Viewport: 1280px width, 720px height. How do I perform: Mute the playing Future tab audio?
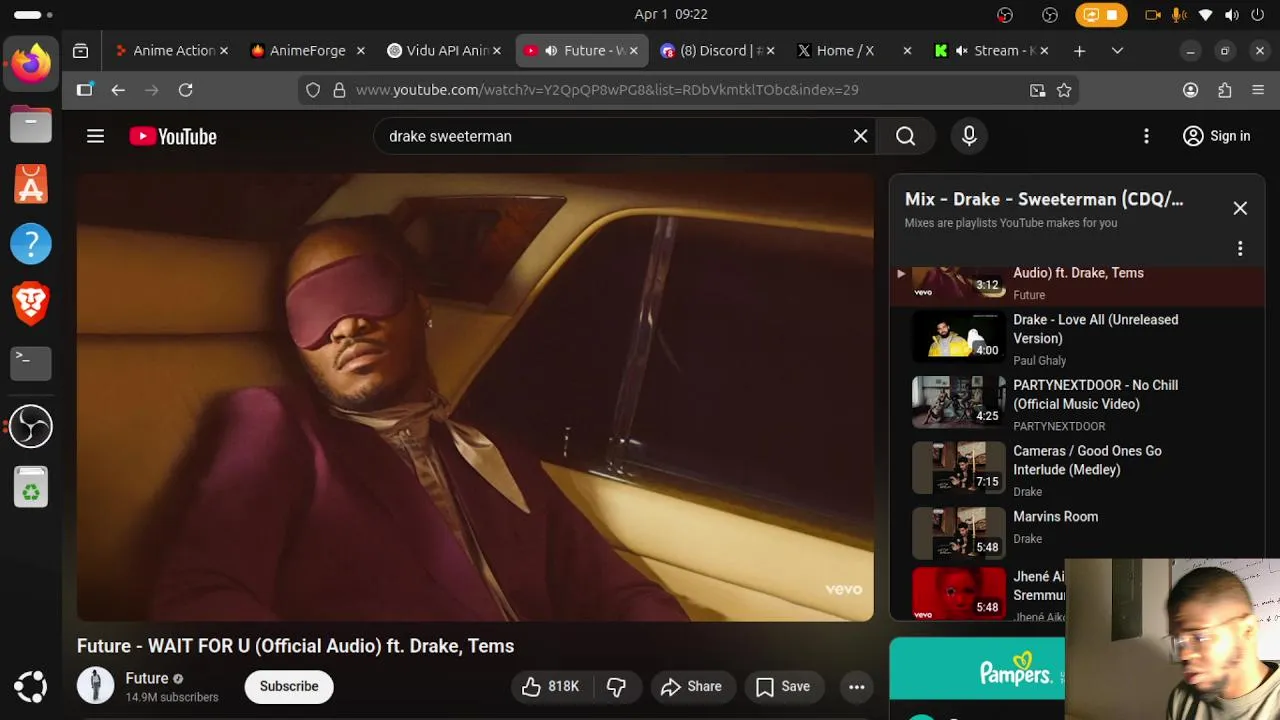(551, 50)
